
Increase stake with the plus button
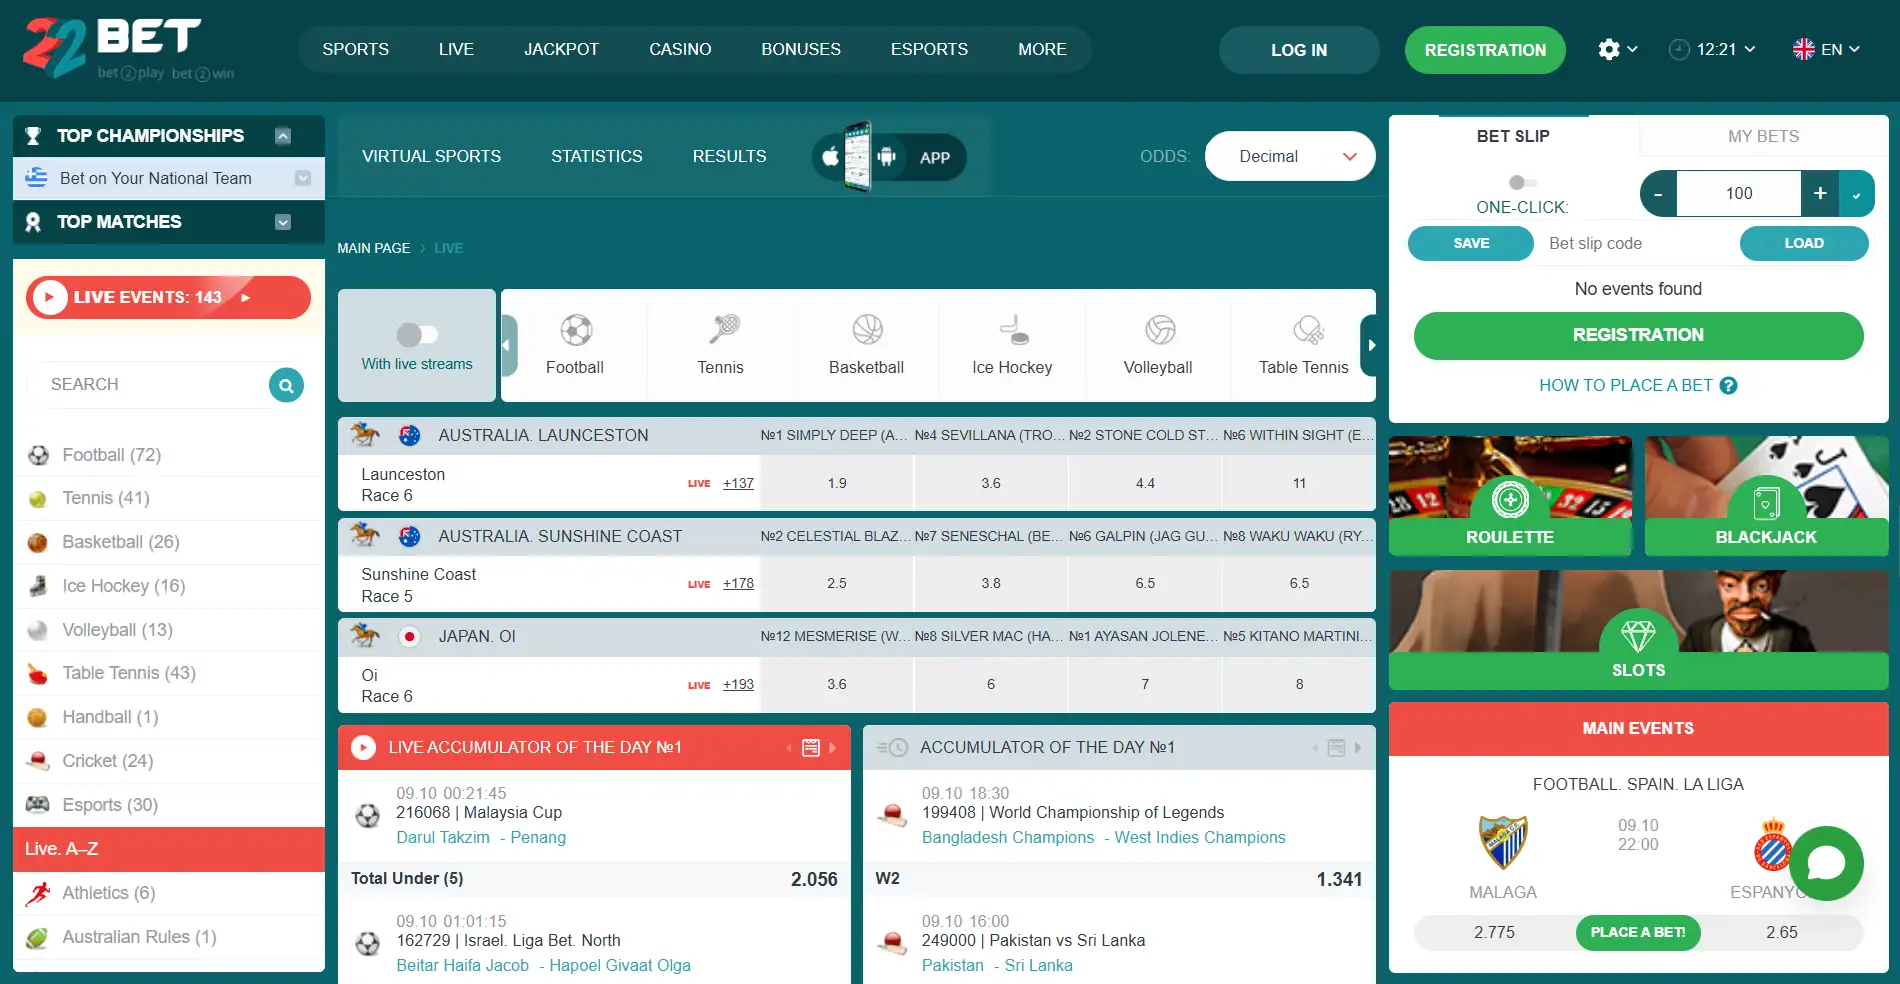[1820, 194]
